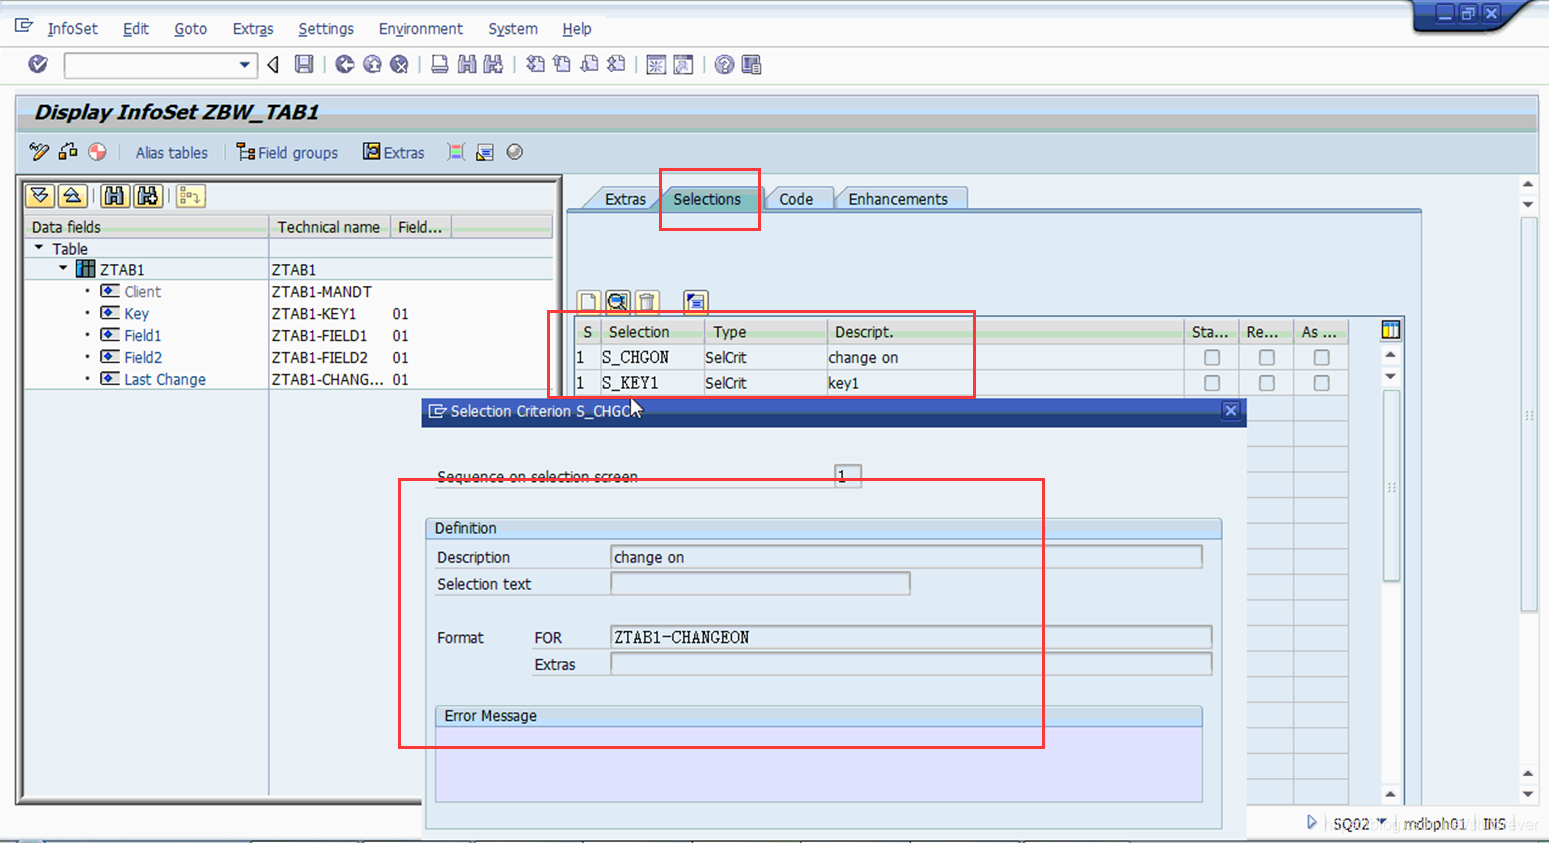
Task: Switch to the Extras tab
Action: point(625,199)
